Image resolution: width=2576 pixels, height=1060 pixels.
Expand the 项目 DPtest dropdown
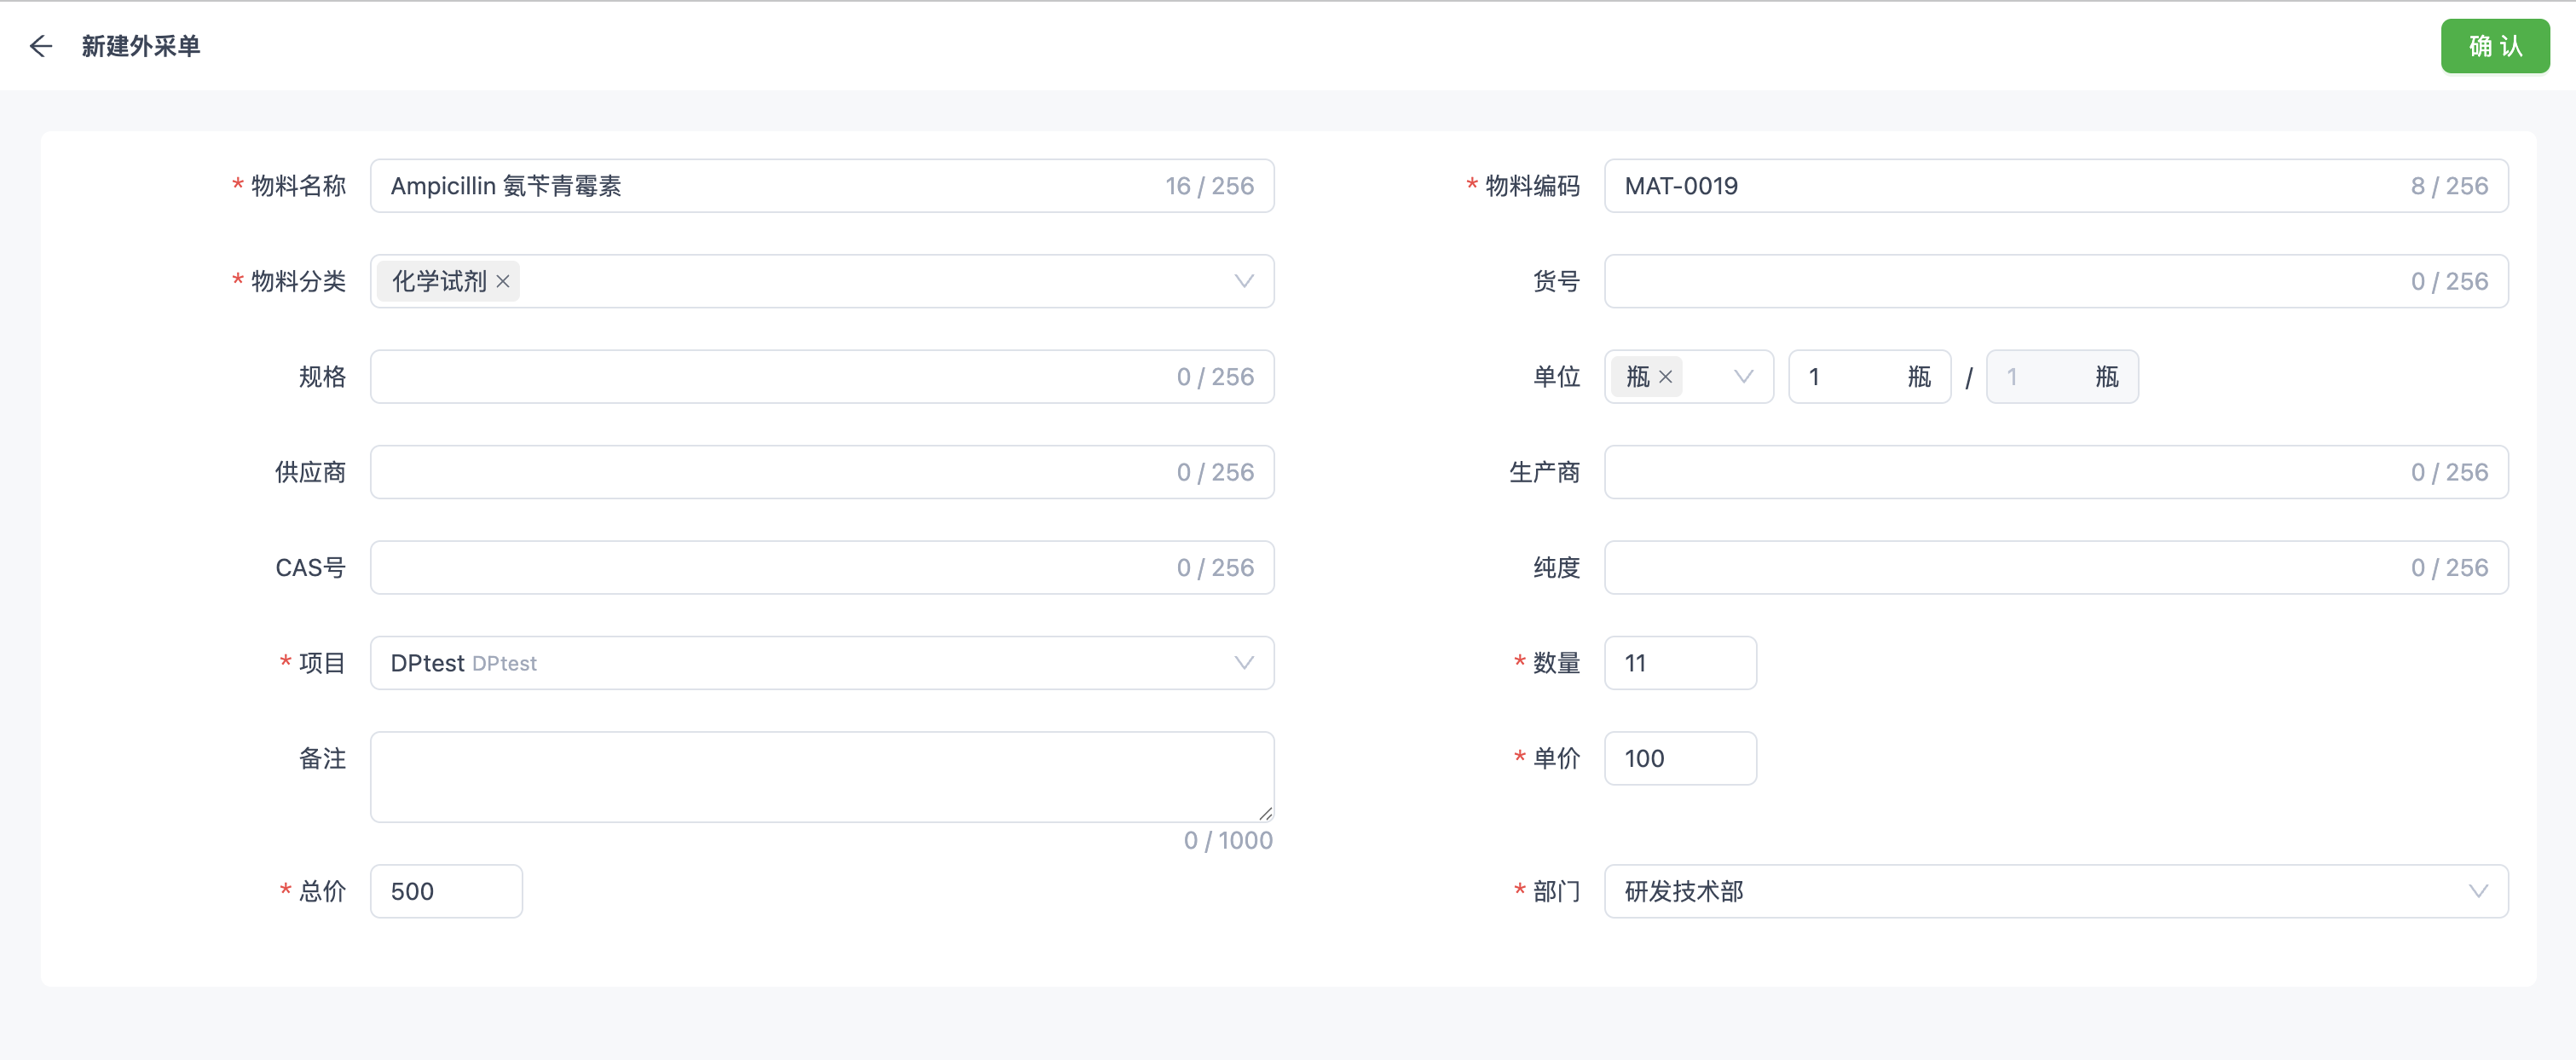(1243, 663)
